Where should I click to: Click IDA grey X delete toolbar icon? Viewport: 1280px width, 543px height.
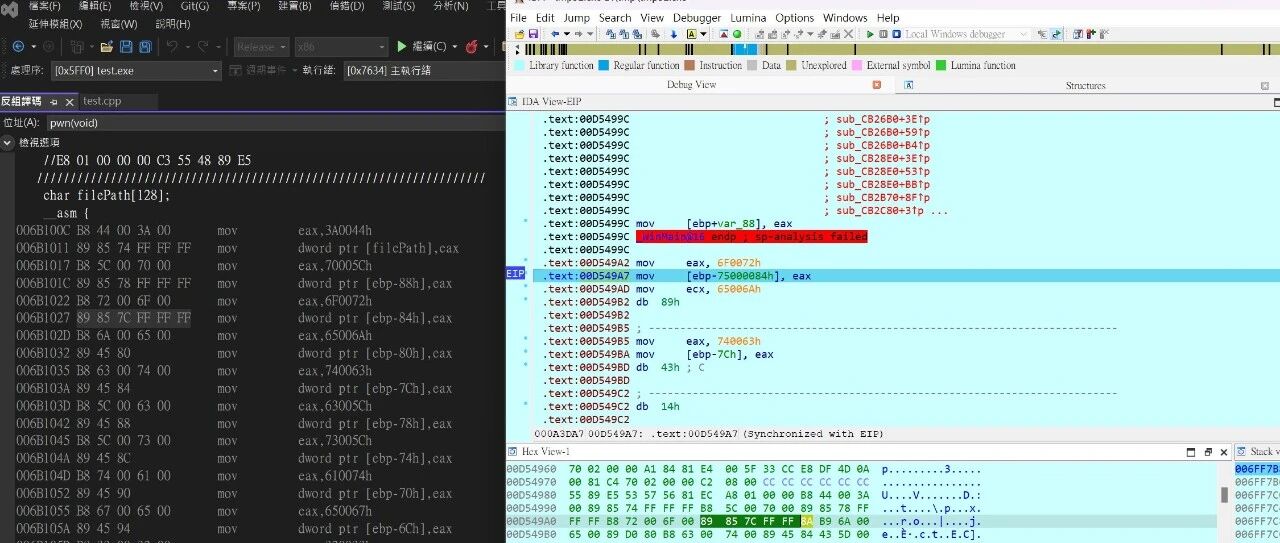[x=849, y=34]
